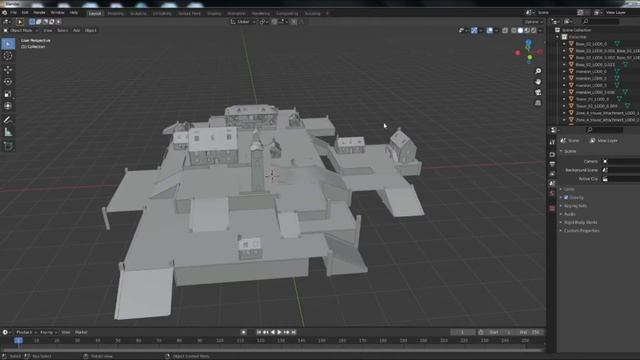Switch to the Layout workspace tab
The width and height of the screenshot is (640, 360).
click(95, 13)
